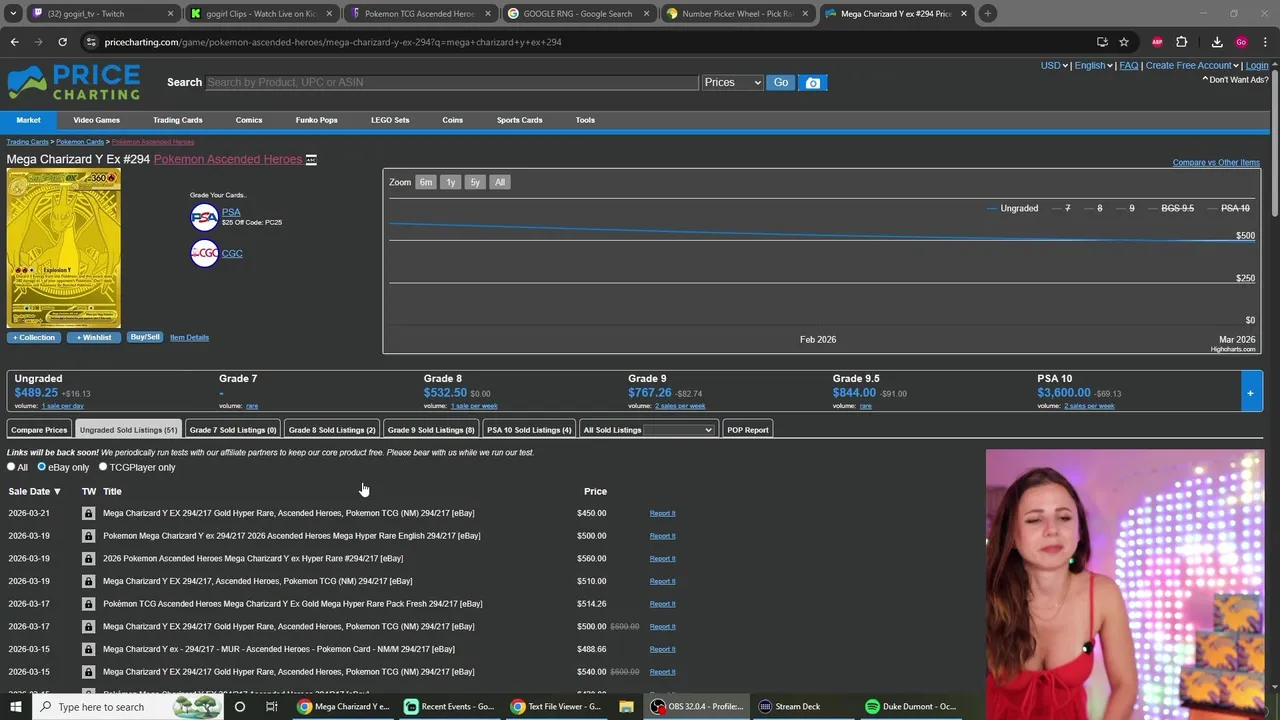Open the LEGO Sets menu
Image resolution: width=1280 pixels, height=720 pixels.
click(390, 120)
